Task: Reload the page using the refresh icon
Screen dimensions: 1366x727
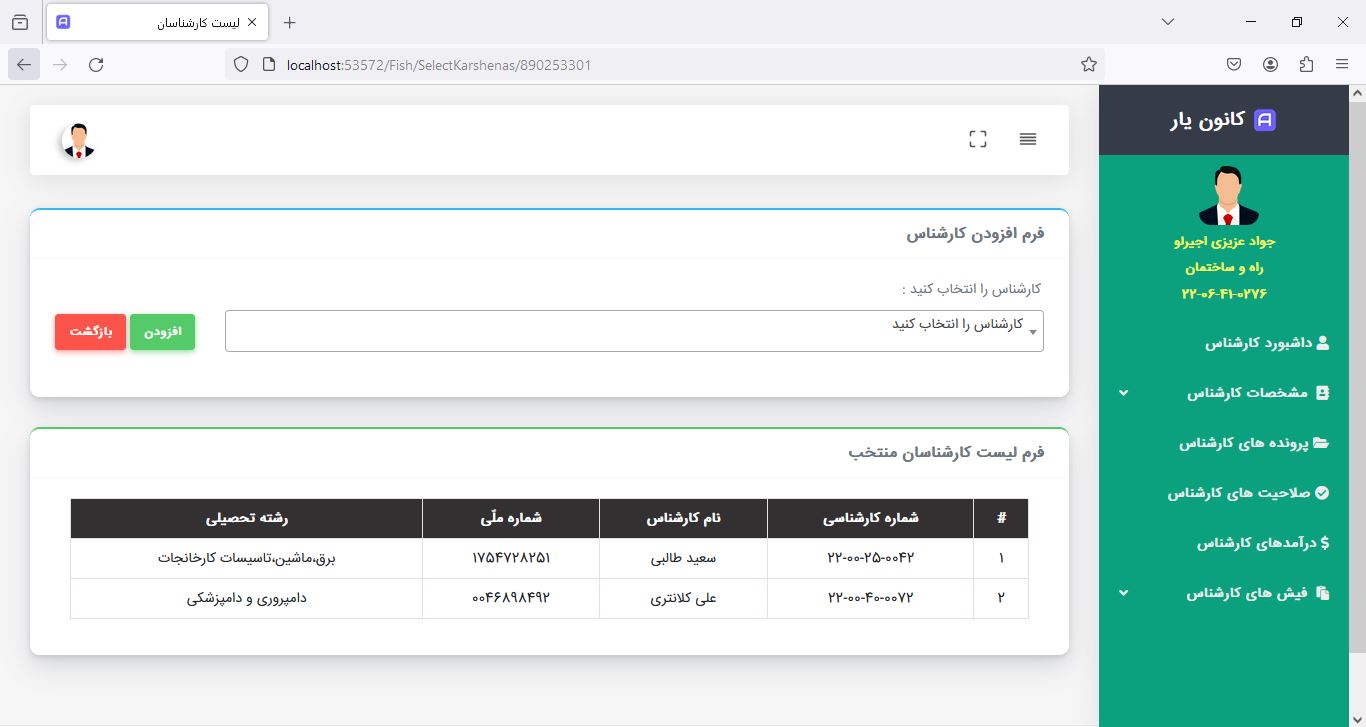Action: pyautogui.click(x=96, y=65)
